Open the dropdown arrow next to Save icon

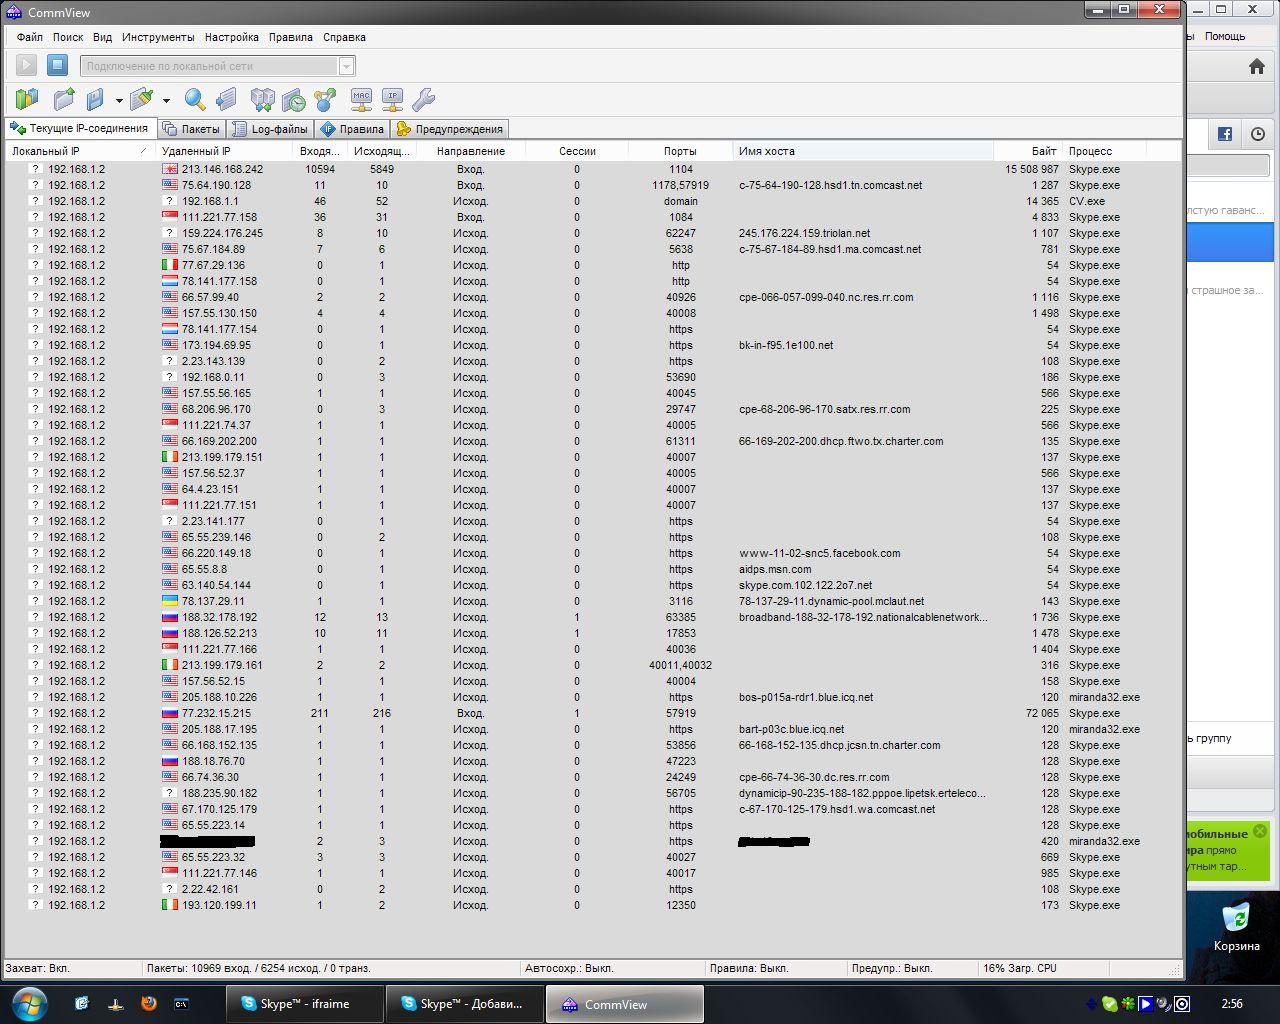click(x=119, y=100)
